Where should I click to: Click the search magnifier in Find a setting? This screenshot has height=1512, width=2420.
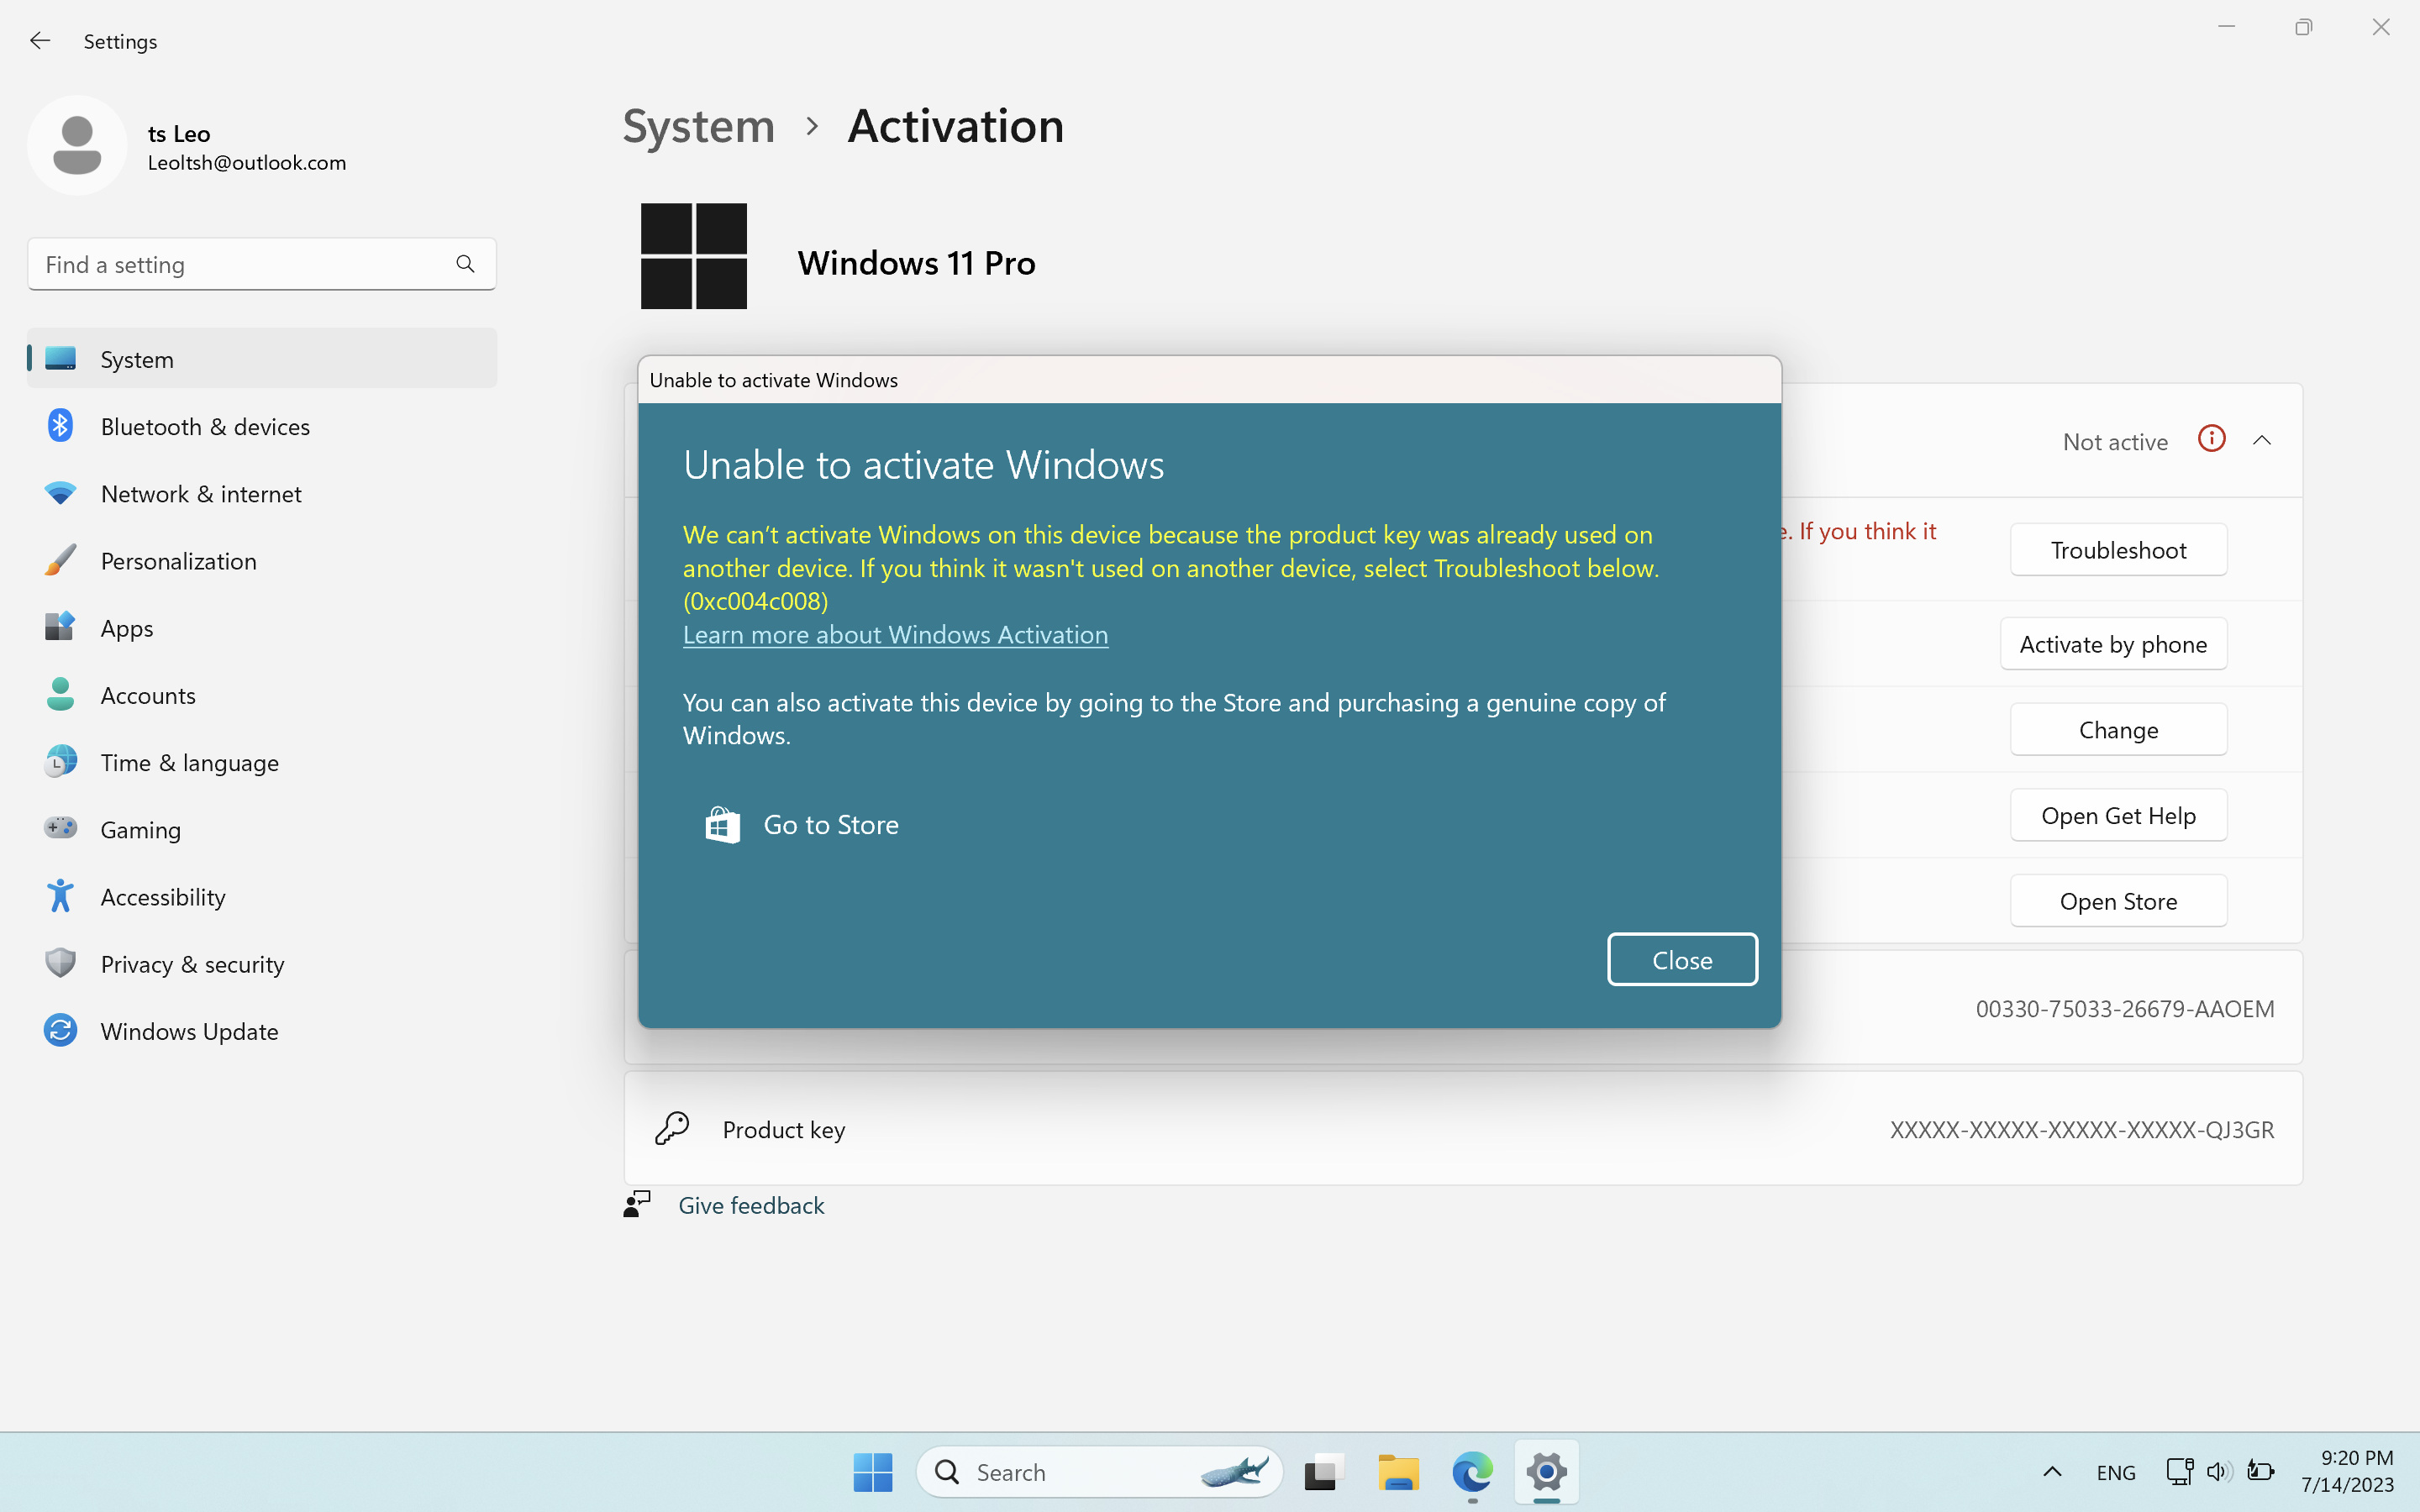pos(465,264)
